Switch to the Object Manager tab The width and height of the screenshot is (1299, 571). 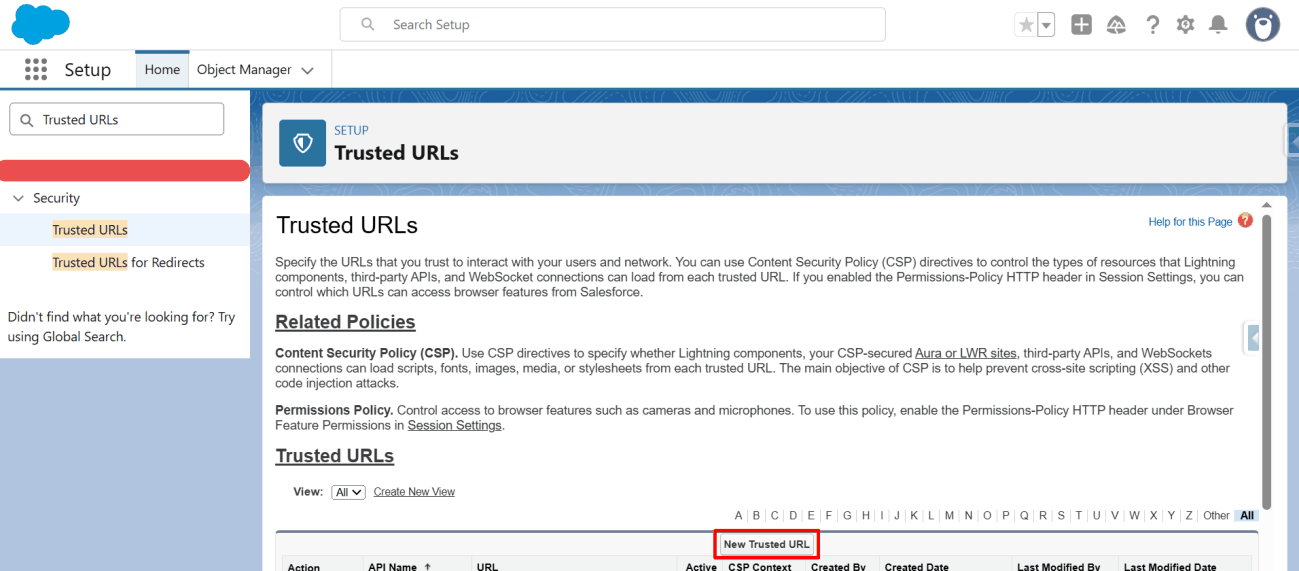244,69
